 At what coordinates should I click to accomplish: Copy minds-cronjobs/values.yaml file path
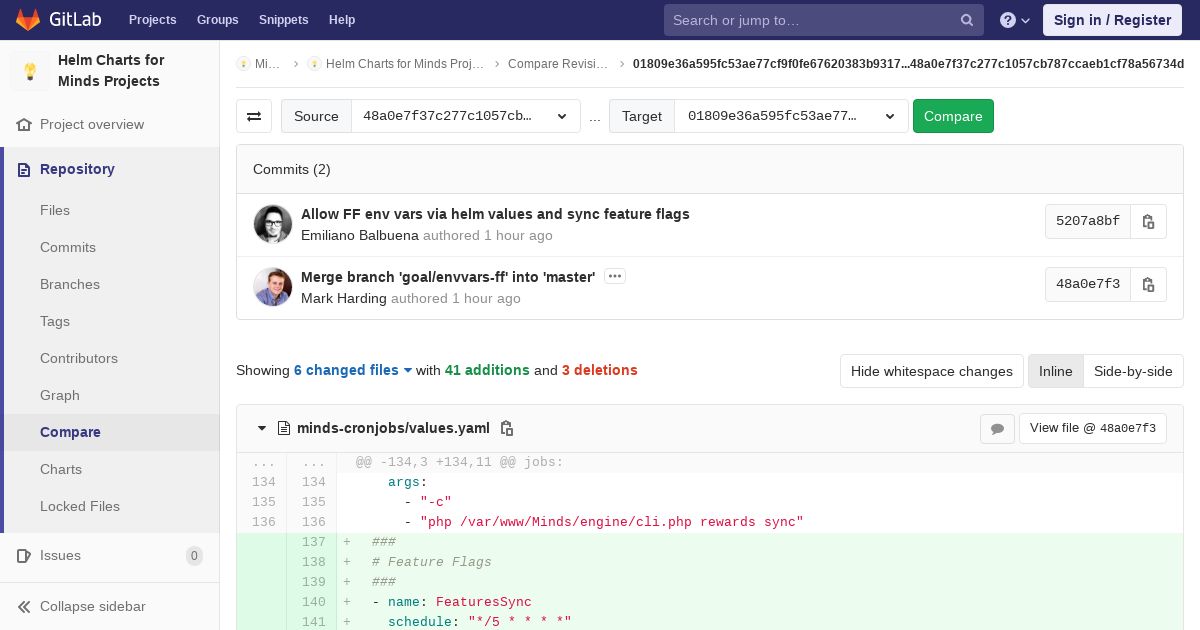507,428
